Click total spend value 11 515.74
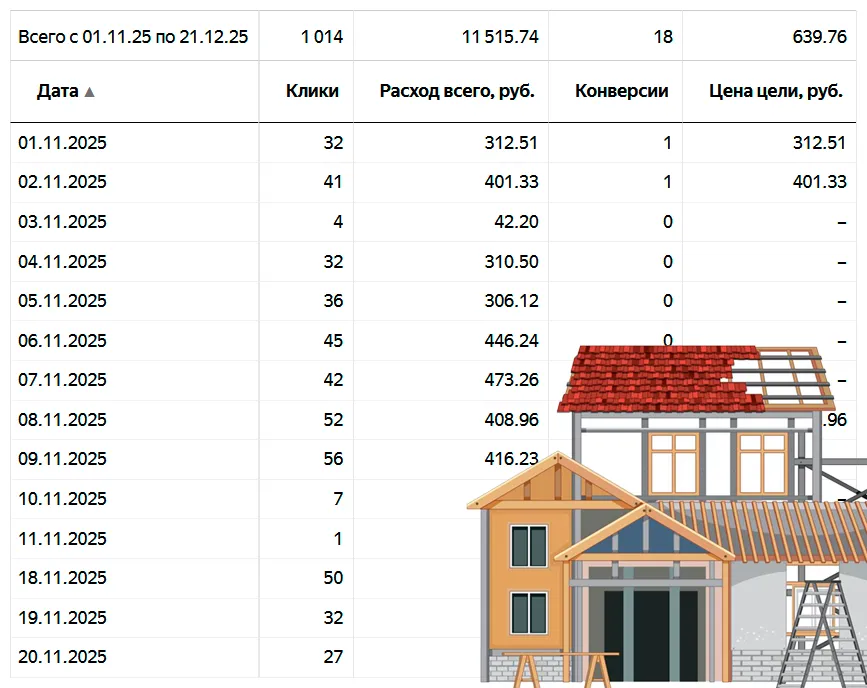Image resolution: width=867 pixels, height=688 pixels. coord(500,37)
